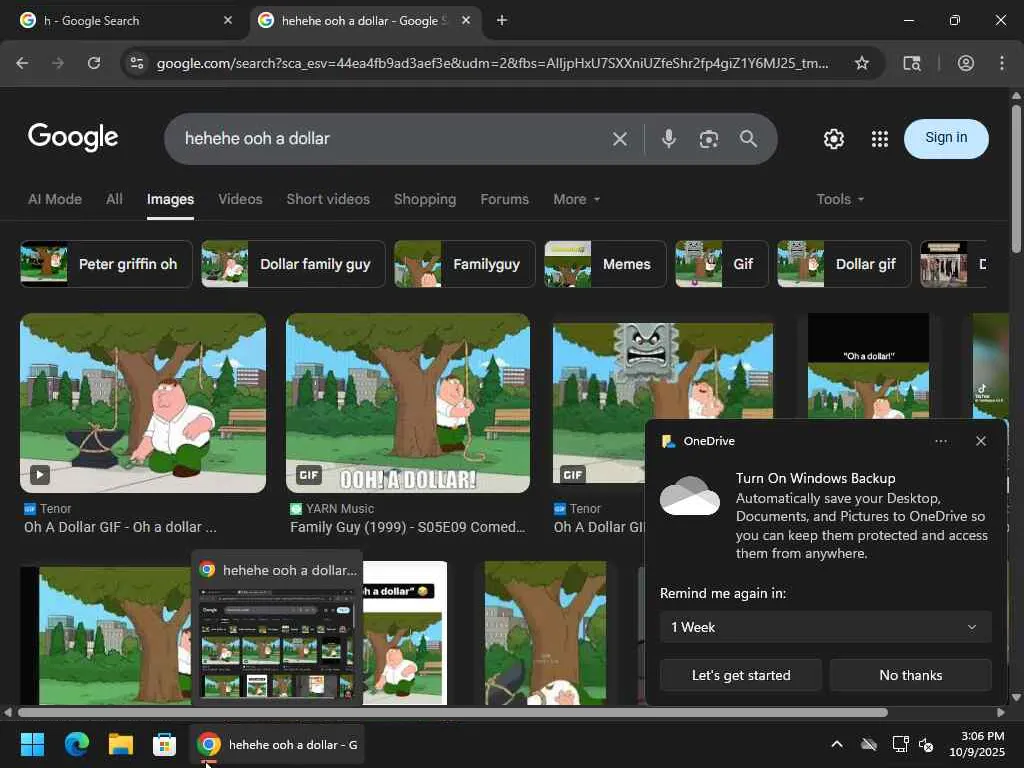Go to Google homepage via logo

(x=73, y=137)
